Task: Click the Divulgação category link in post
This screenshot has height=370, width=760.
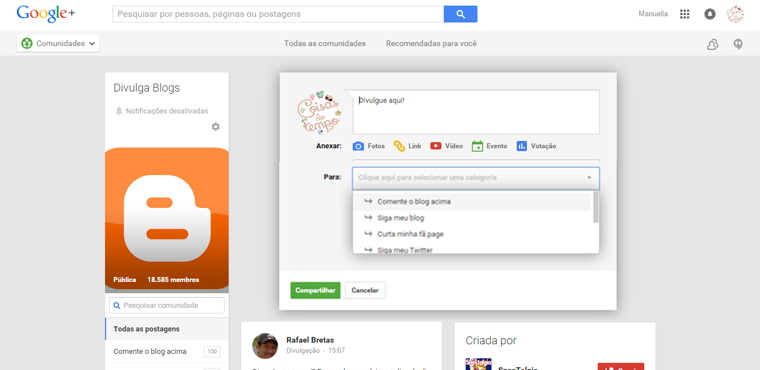Action: pyautogui.click(x=303, y=350)
